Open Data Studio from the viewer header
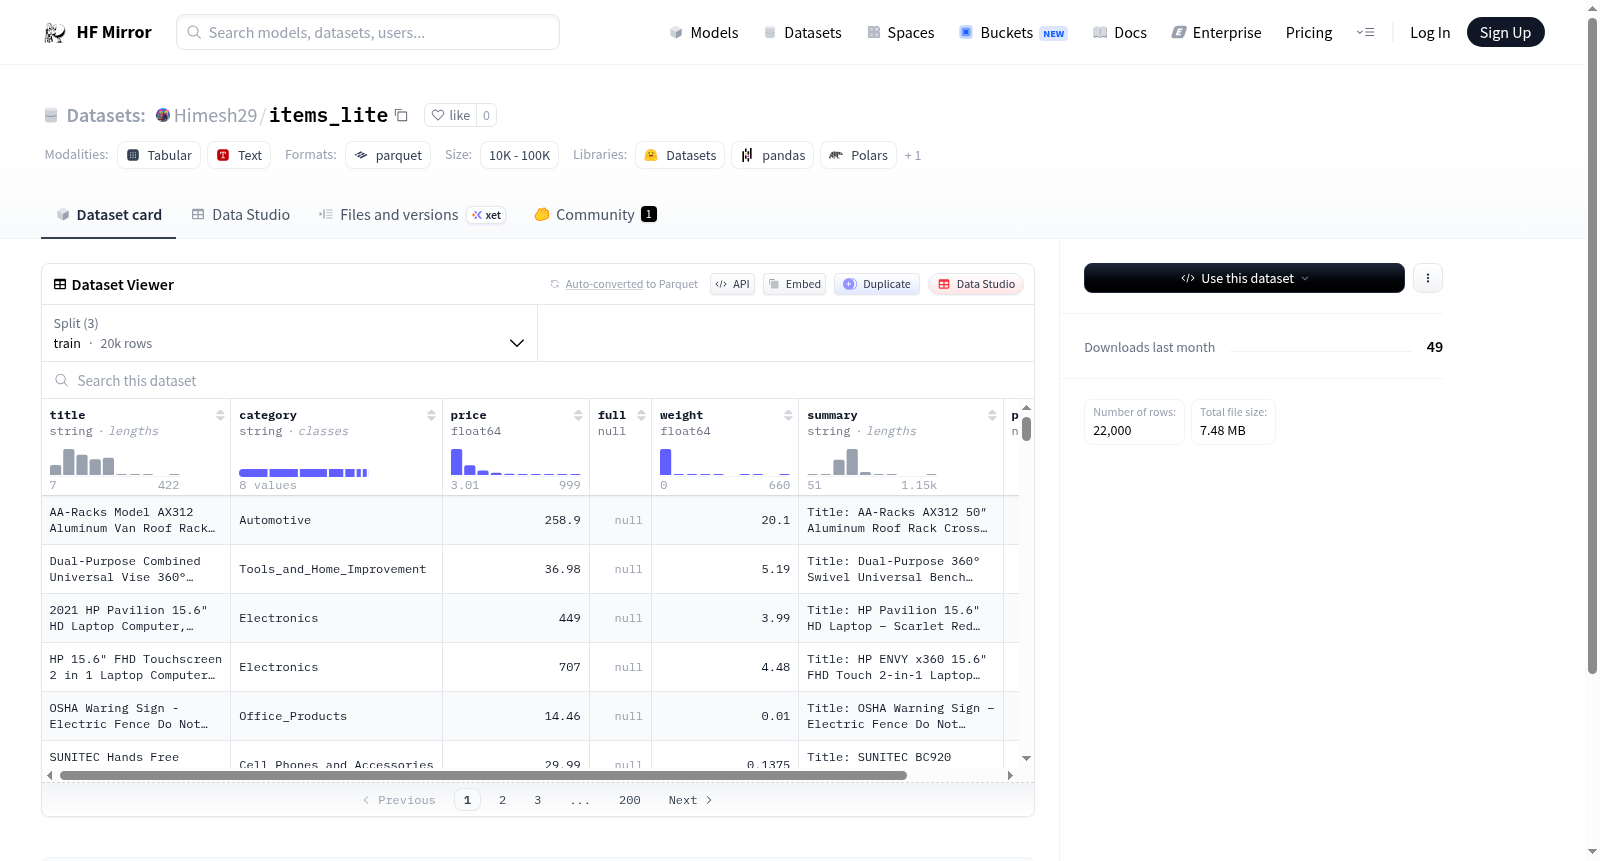This screenshot has height=861, width=1600. click(x=976, y=284)
